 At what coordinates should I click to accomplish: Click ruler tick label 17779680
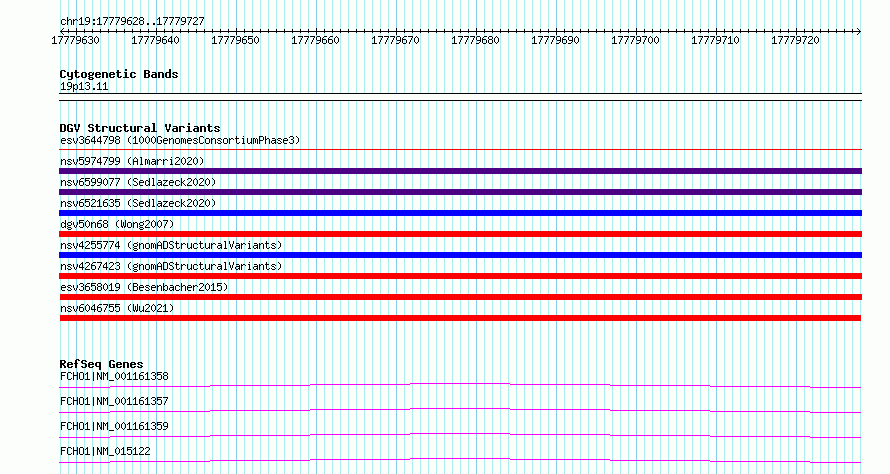pos(475,40)
